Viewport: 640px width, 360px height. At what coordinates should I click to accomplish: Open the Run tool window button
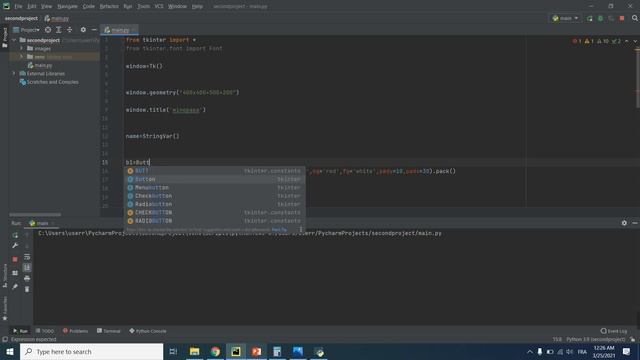pos(20,331)
